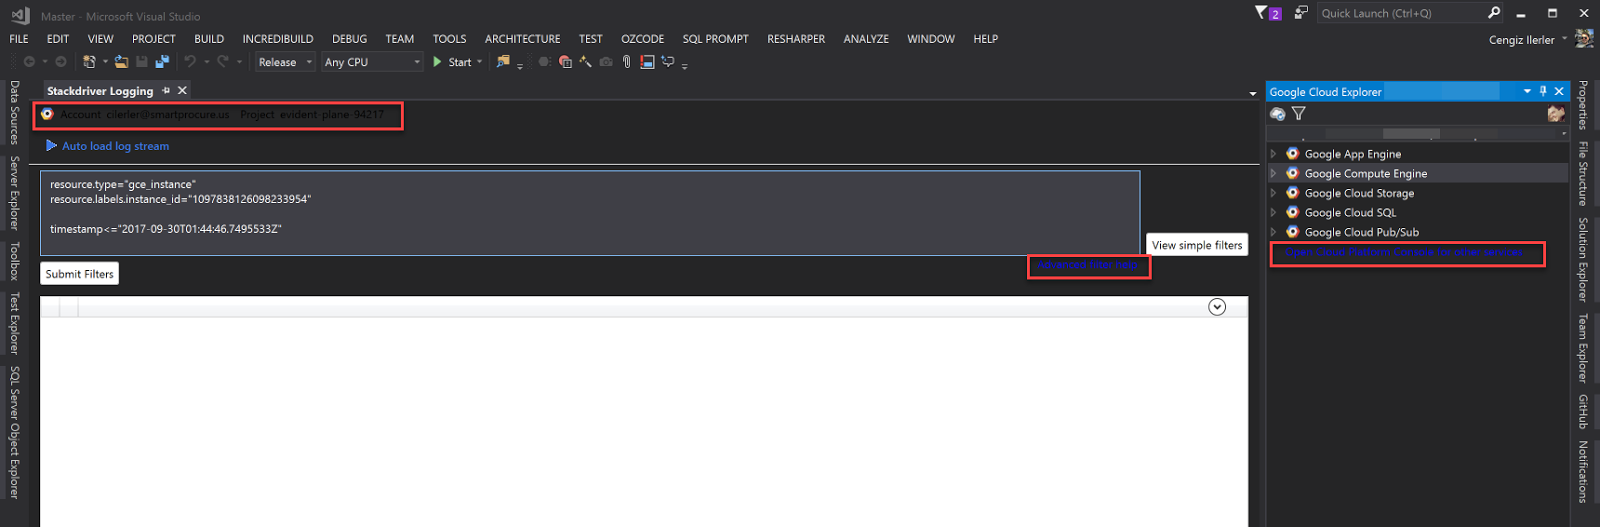
Task: Open the OZCODE menu
Action: pyautogui.click(x=642, y=39)
